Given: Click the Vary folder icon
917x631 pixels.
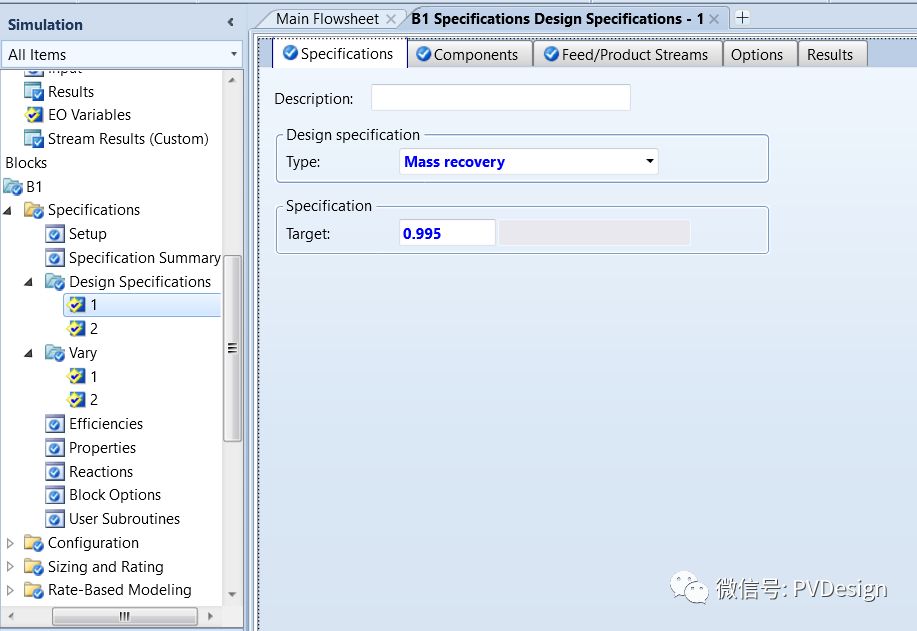Looking at the screenshot, I should pos(54,353).
